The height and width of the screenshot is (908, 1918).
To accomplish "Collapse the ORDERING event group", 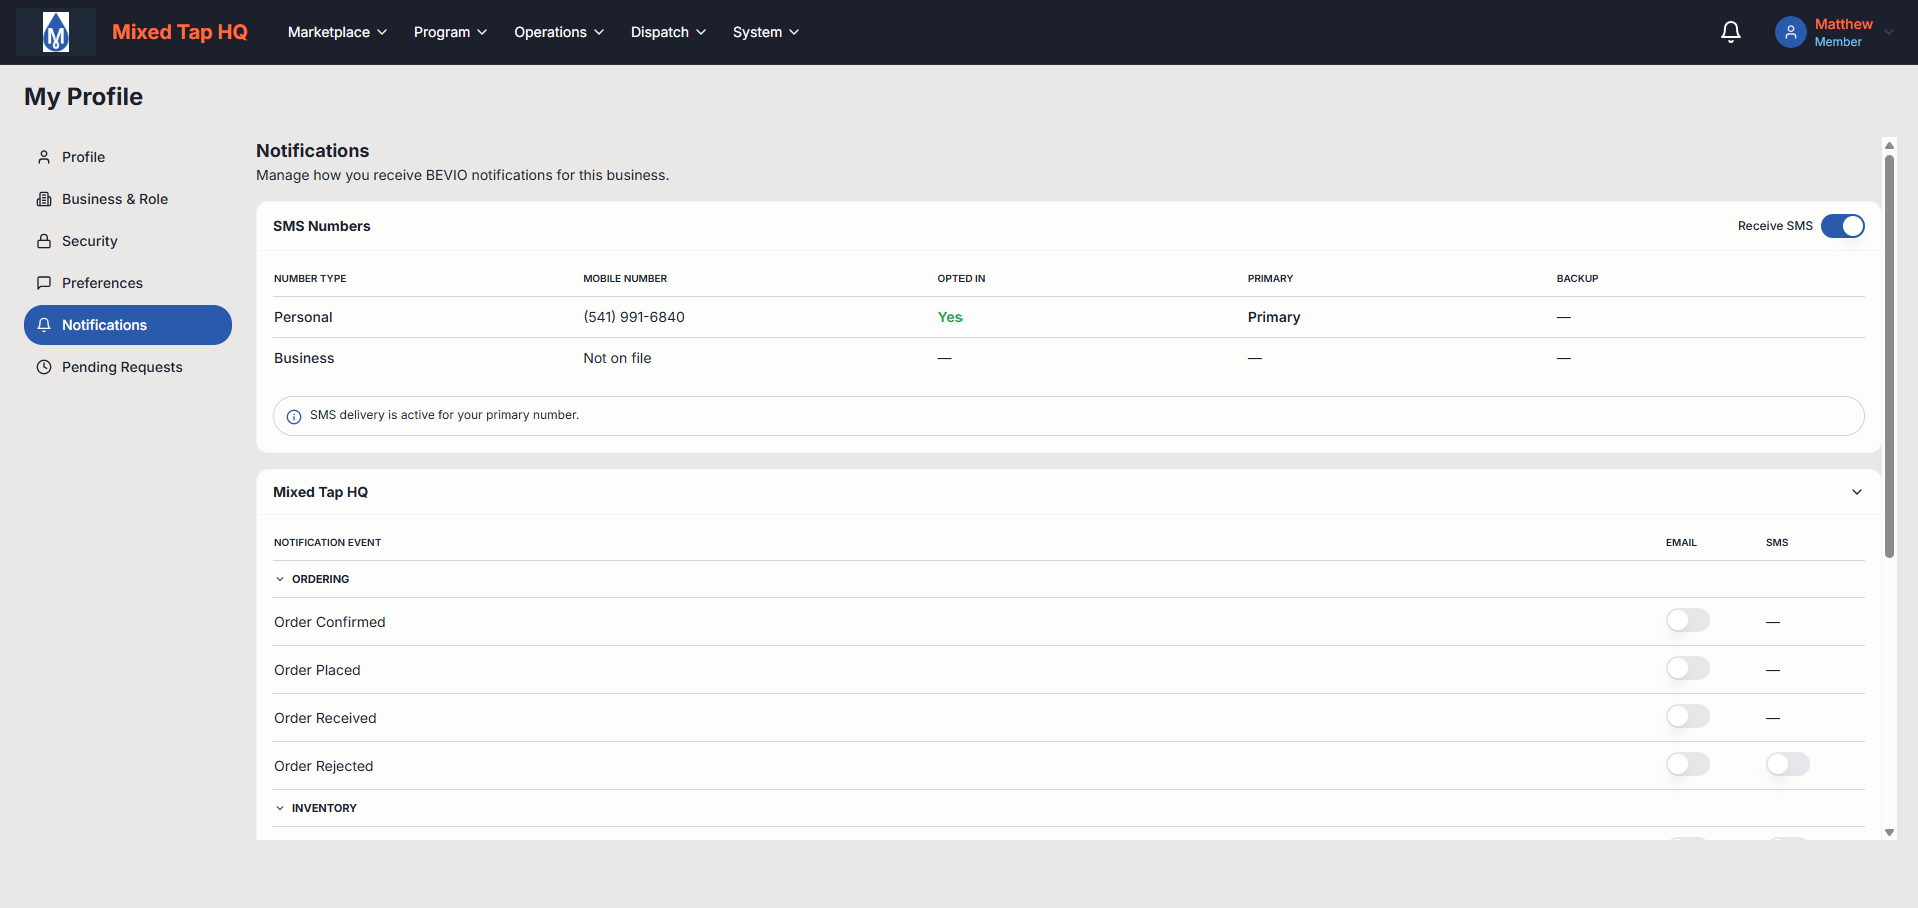I will (280, 579).
